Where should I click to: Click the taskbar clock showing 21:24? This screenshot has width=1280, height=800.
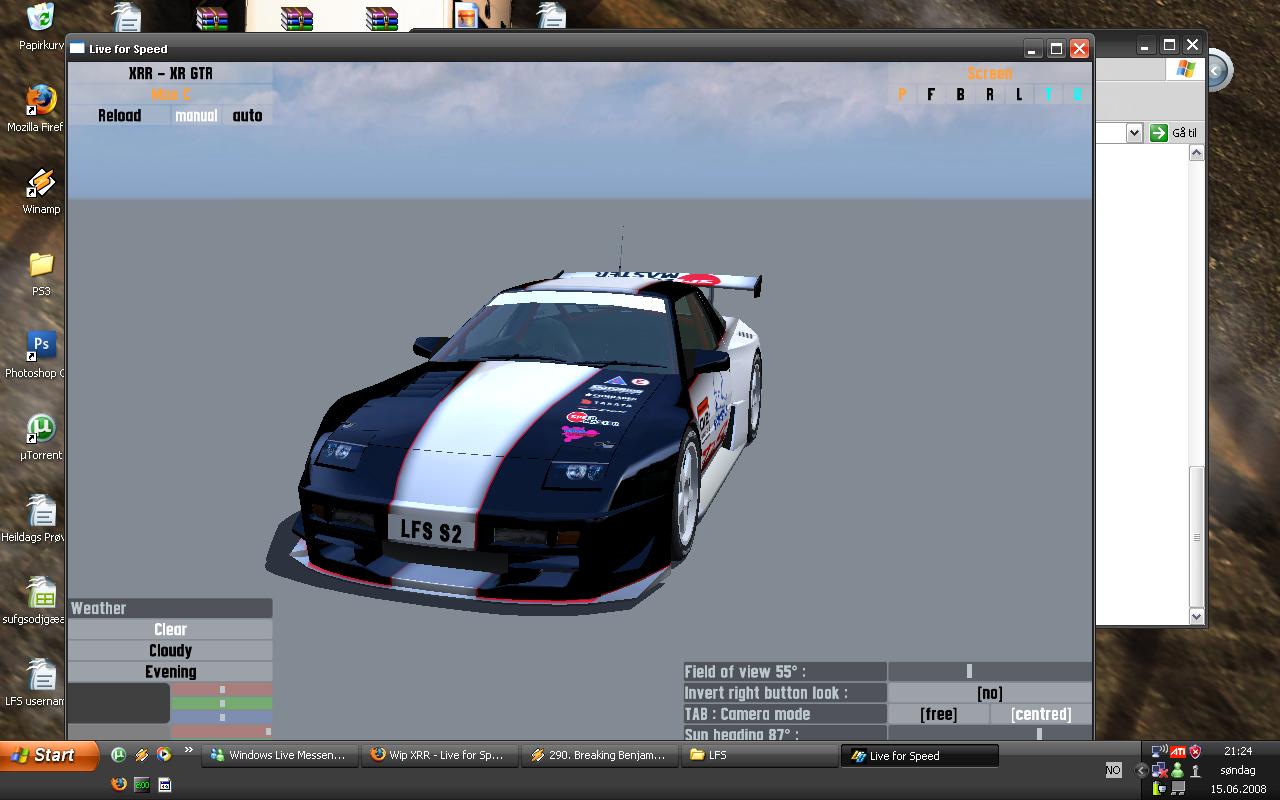[1238, 751]
